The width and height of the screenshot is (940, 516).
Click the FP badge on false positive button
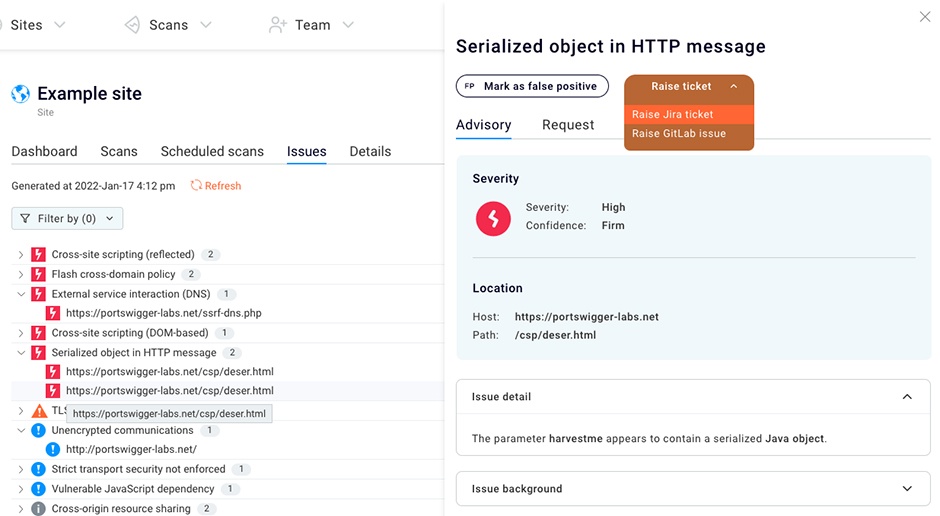[x=469, y=86]
